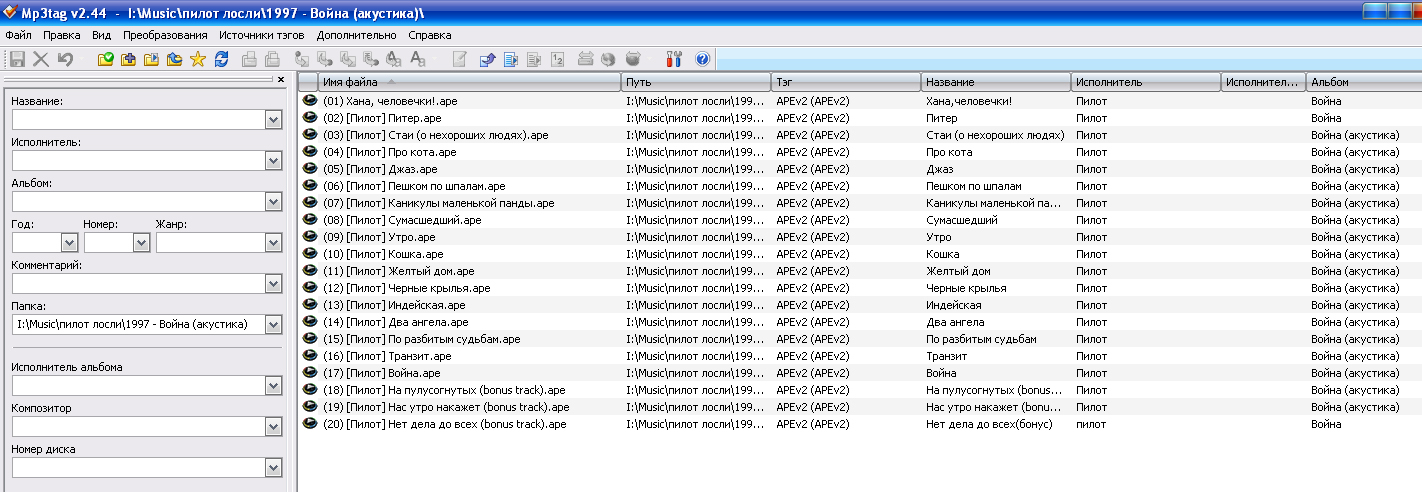Screen dimensions: 1422x492
Task: Click into the Комментарий text field
Action: (x=138, y=283)
